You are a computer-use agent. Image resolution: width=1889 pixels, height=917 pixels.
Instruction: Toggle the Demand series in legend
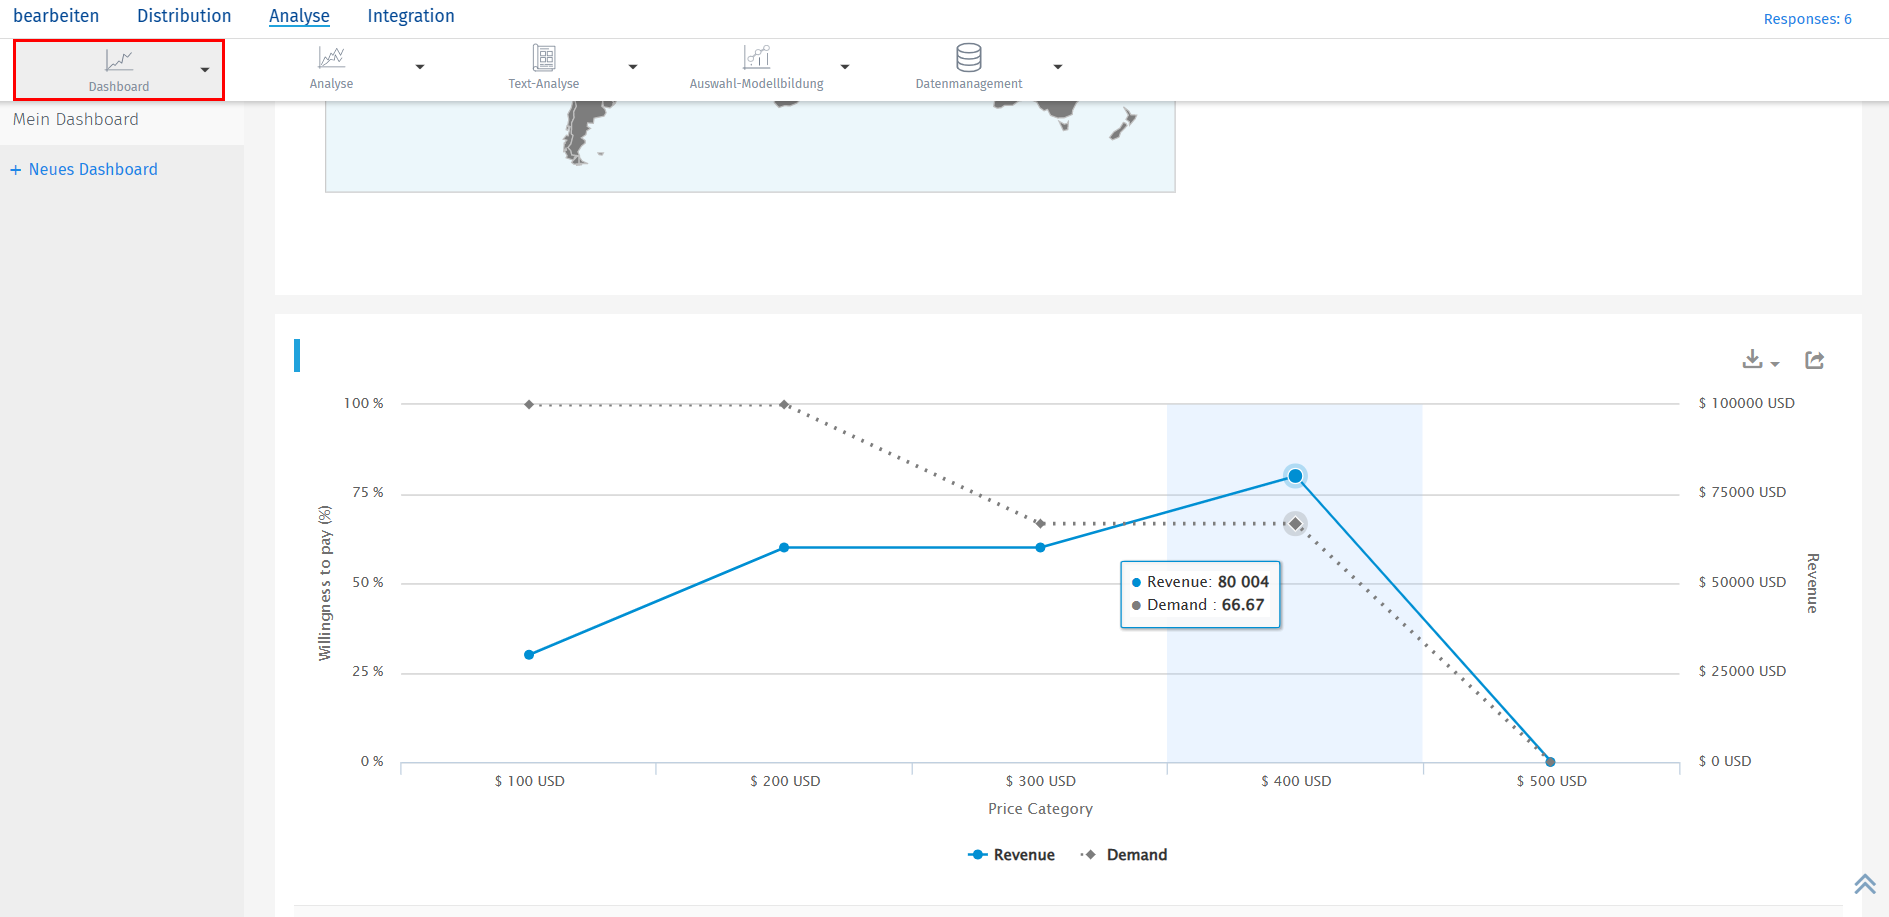coord(1124,855)
